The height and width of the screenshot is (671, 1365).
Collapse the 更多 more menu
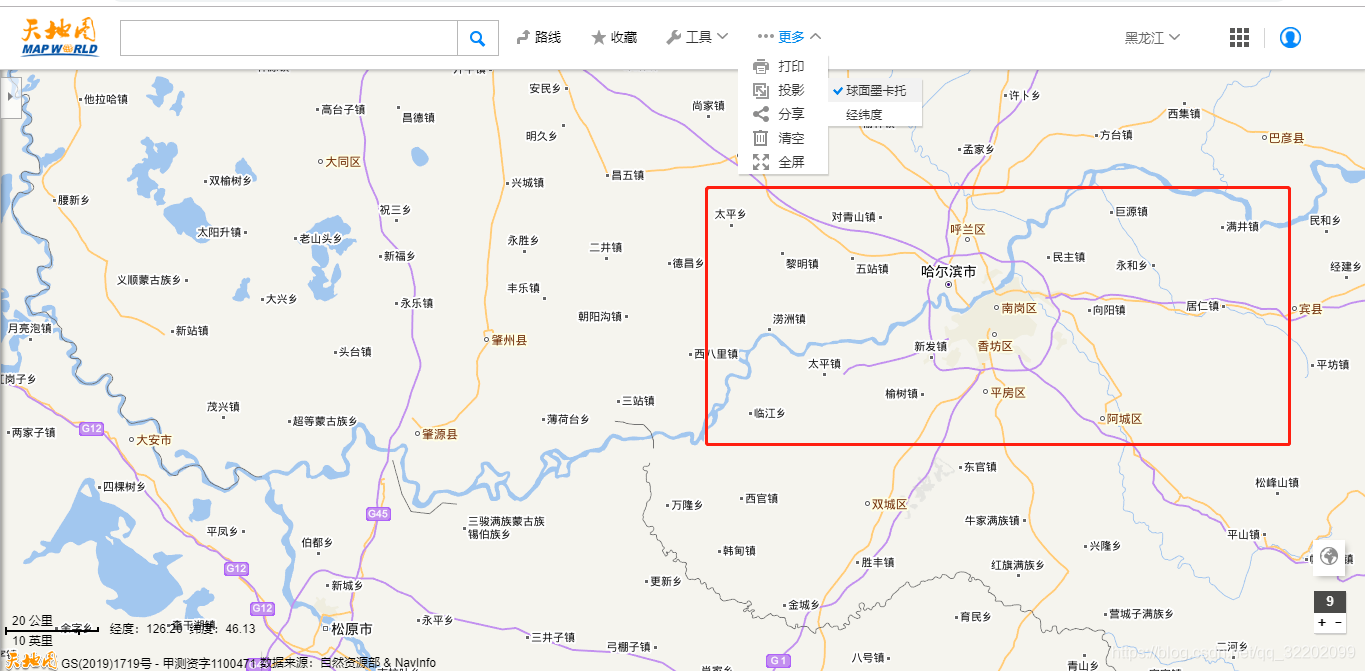(x=790, y=36)
